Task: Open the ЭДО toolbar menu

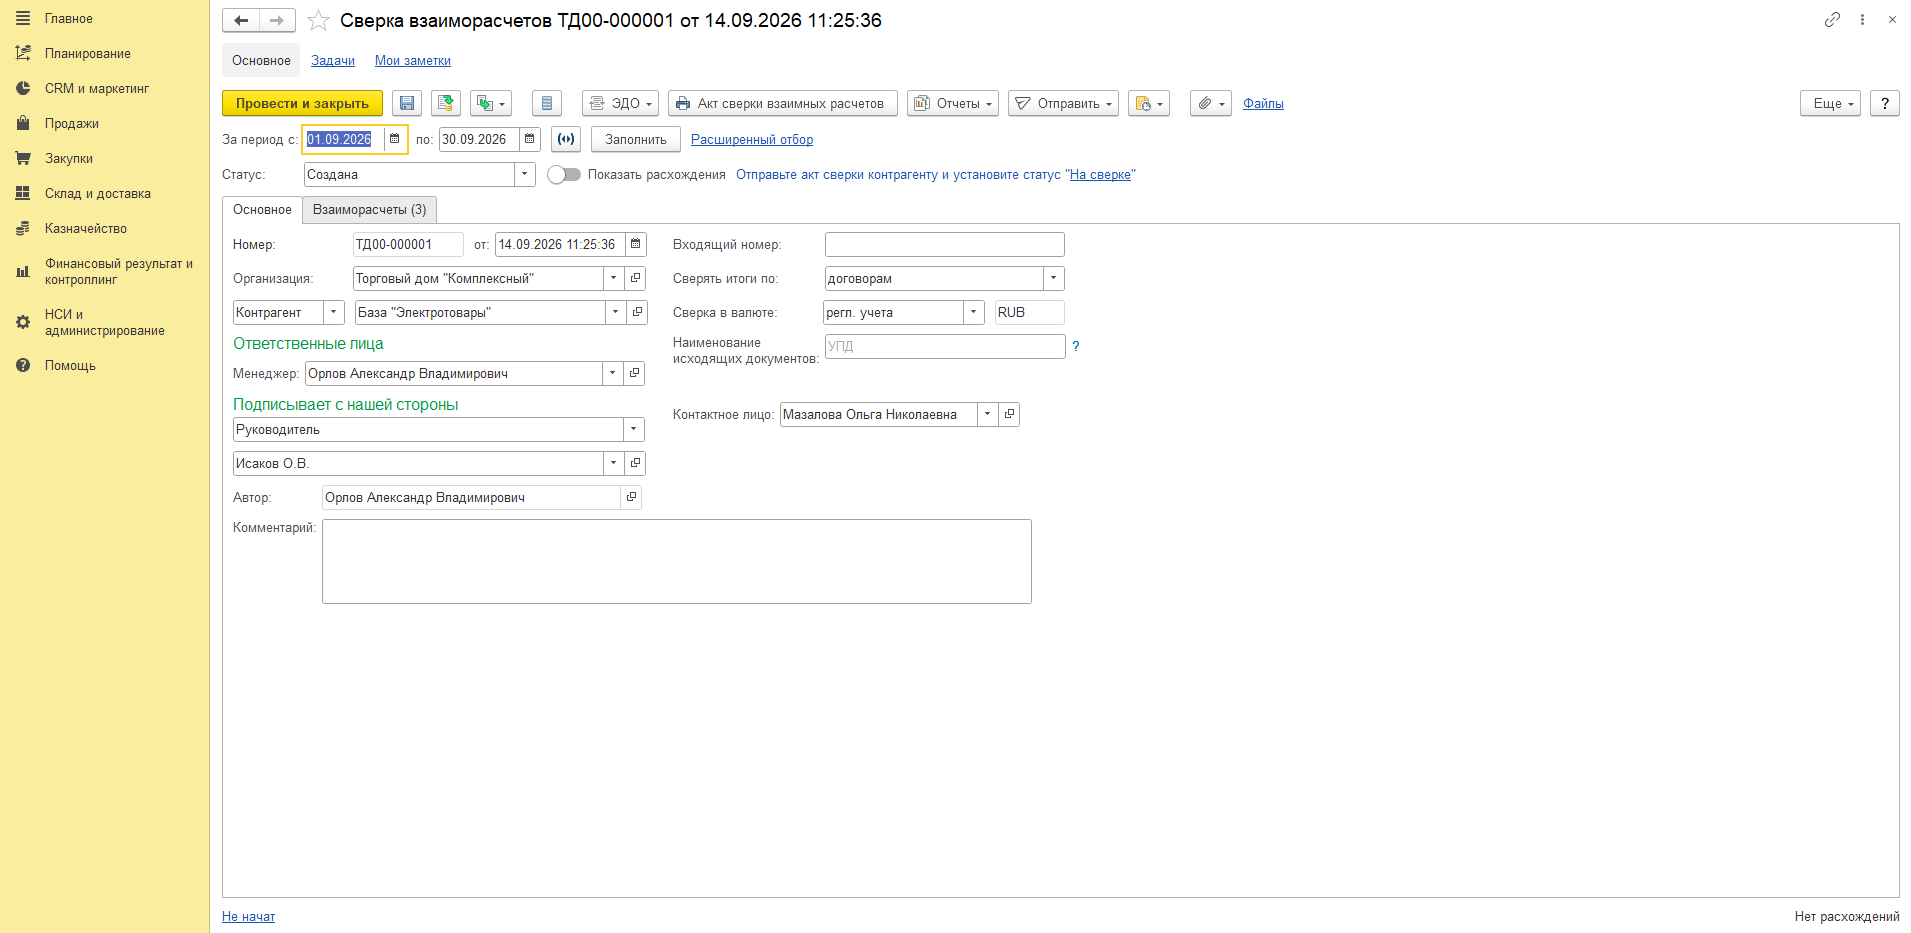Action: [x=621, y=103]
